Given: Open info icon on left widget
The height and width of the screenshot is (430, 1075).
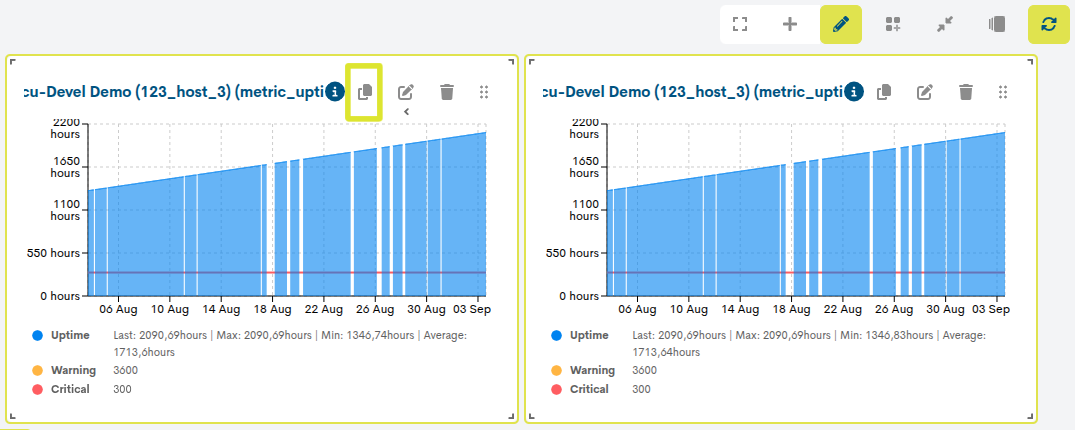Looking at the screenshot, I should pos(335,91).
